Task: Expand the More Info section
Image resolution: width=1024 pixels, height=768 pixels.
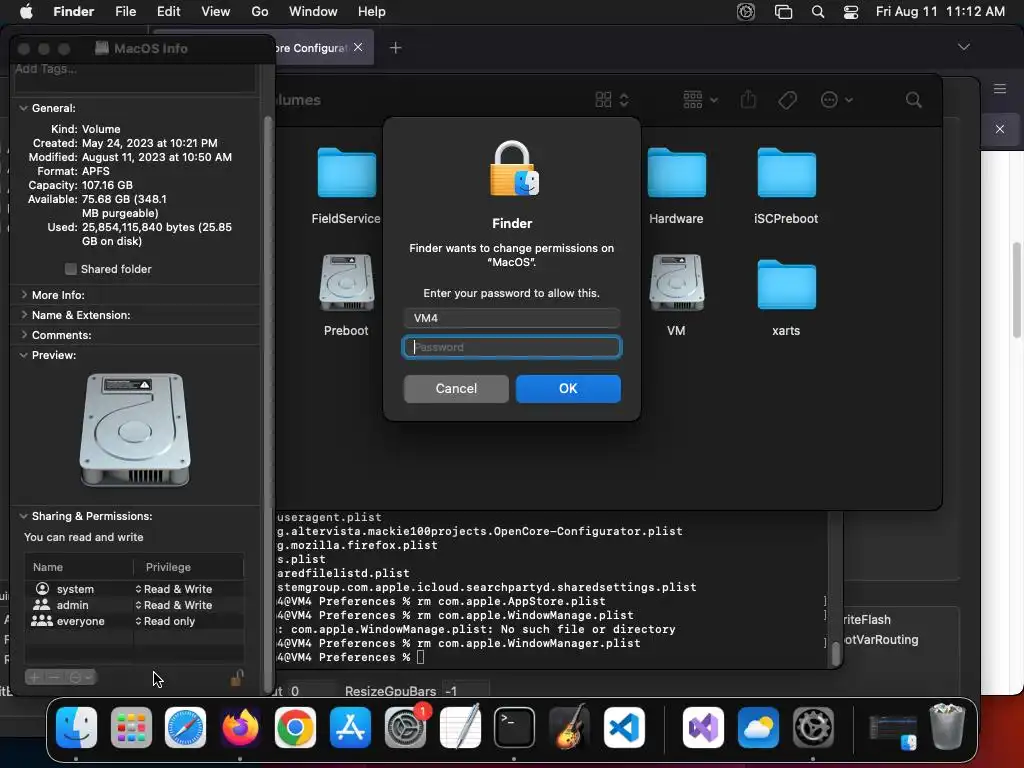Action: click(x=24, y=295)
